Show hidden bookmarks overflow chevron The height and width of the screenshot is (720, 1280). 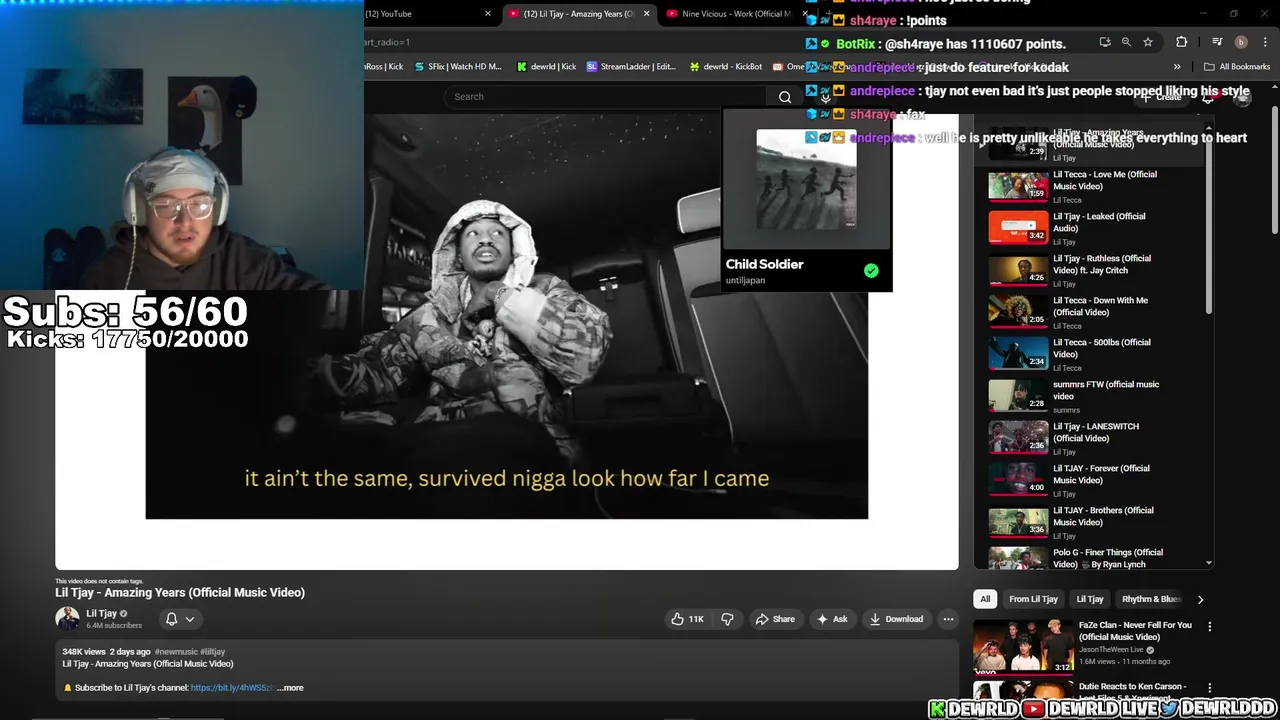[x=1177, y=67]
